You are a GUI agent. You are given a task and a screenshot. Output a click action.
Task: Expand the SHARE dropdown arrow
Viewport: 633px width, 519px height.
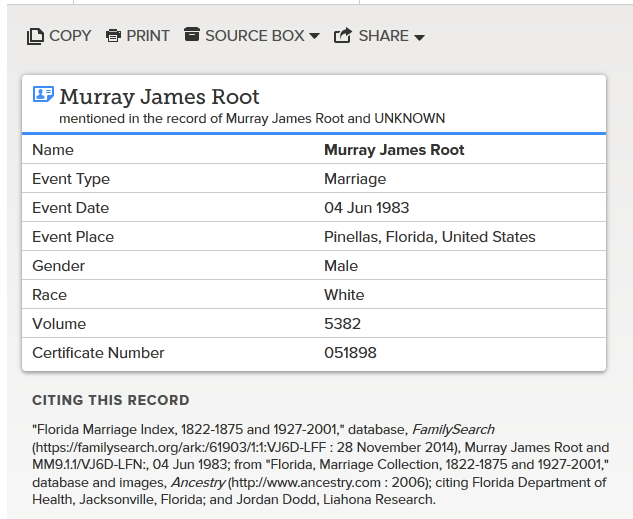(419, 37)
